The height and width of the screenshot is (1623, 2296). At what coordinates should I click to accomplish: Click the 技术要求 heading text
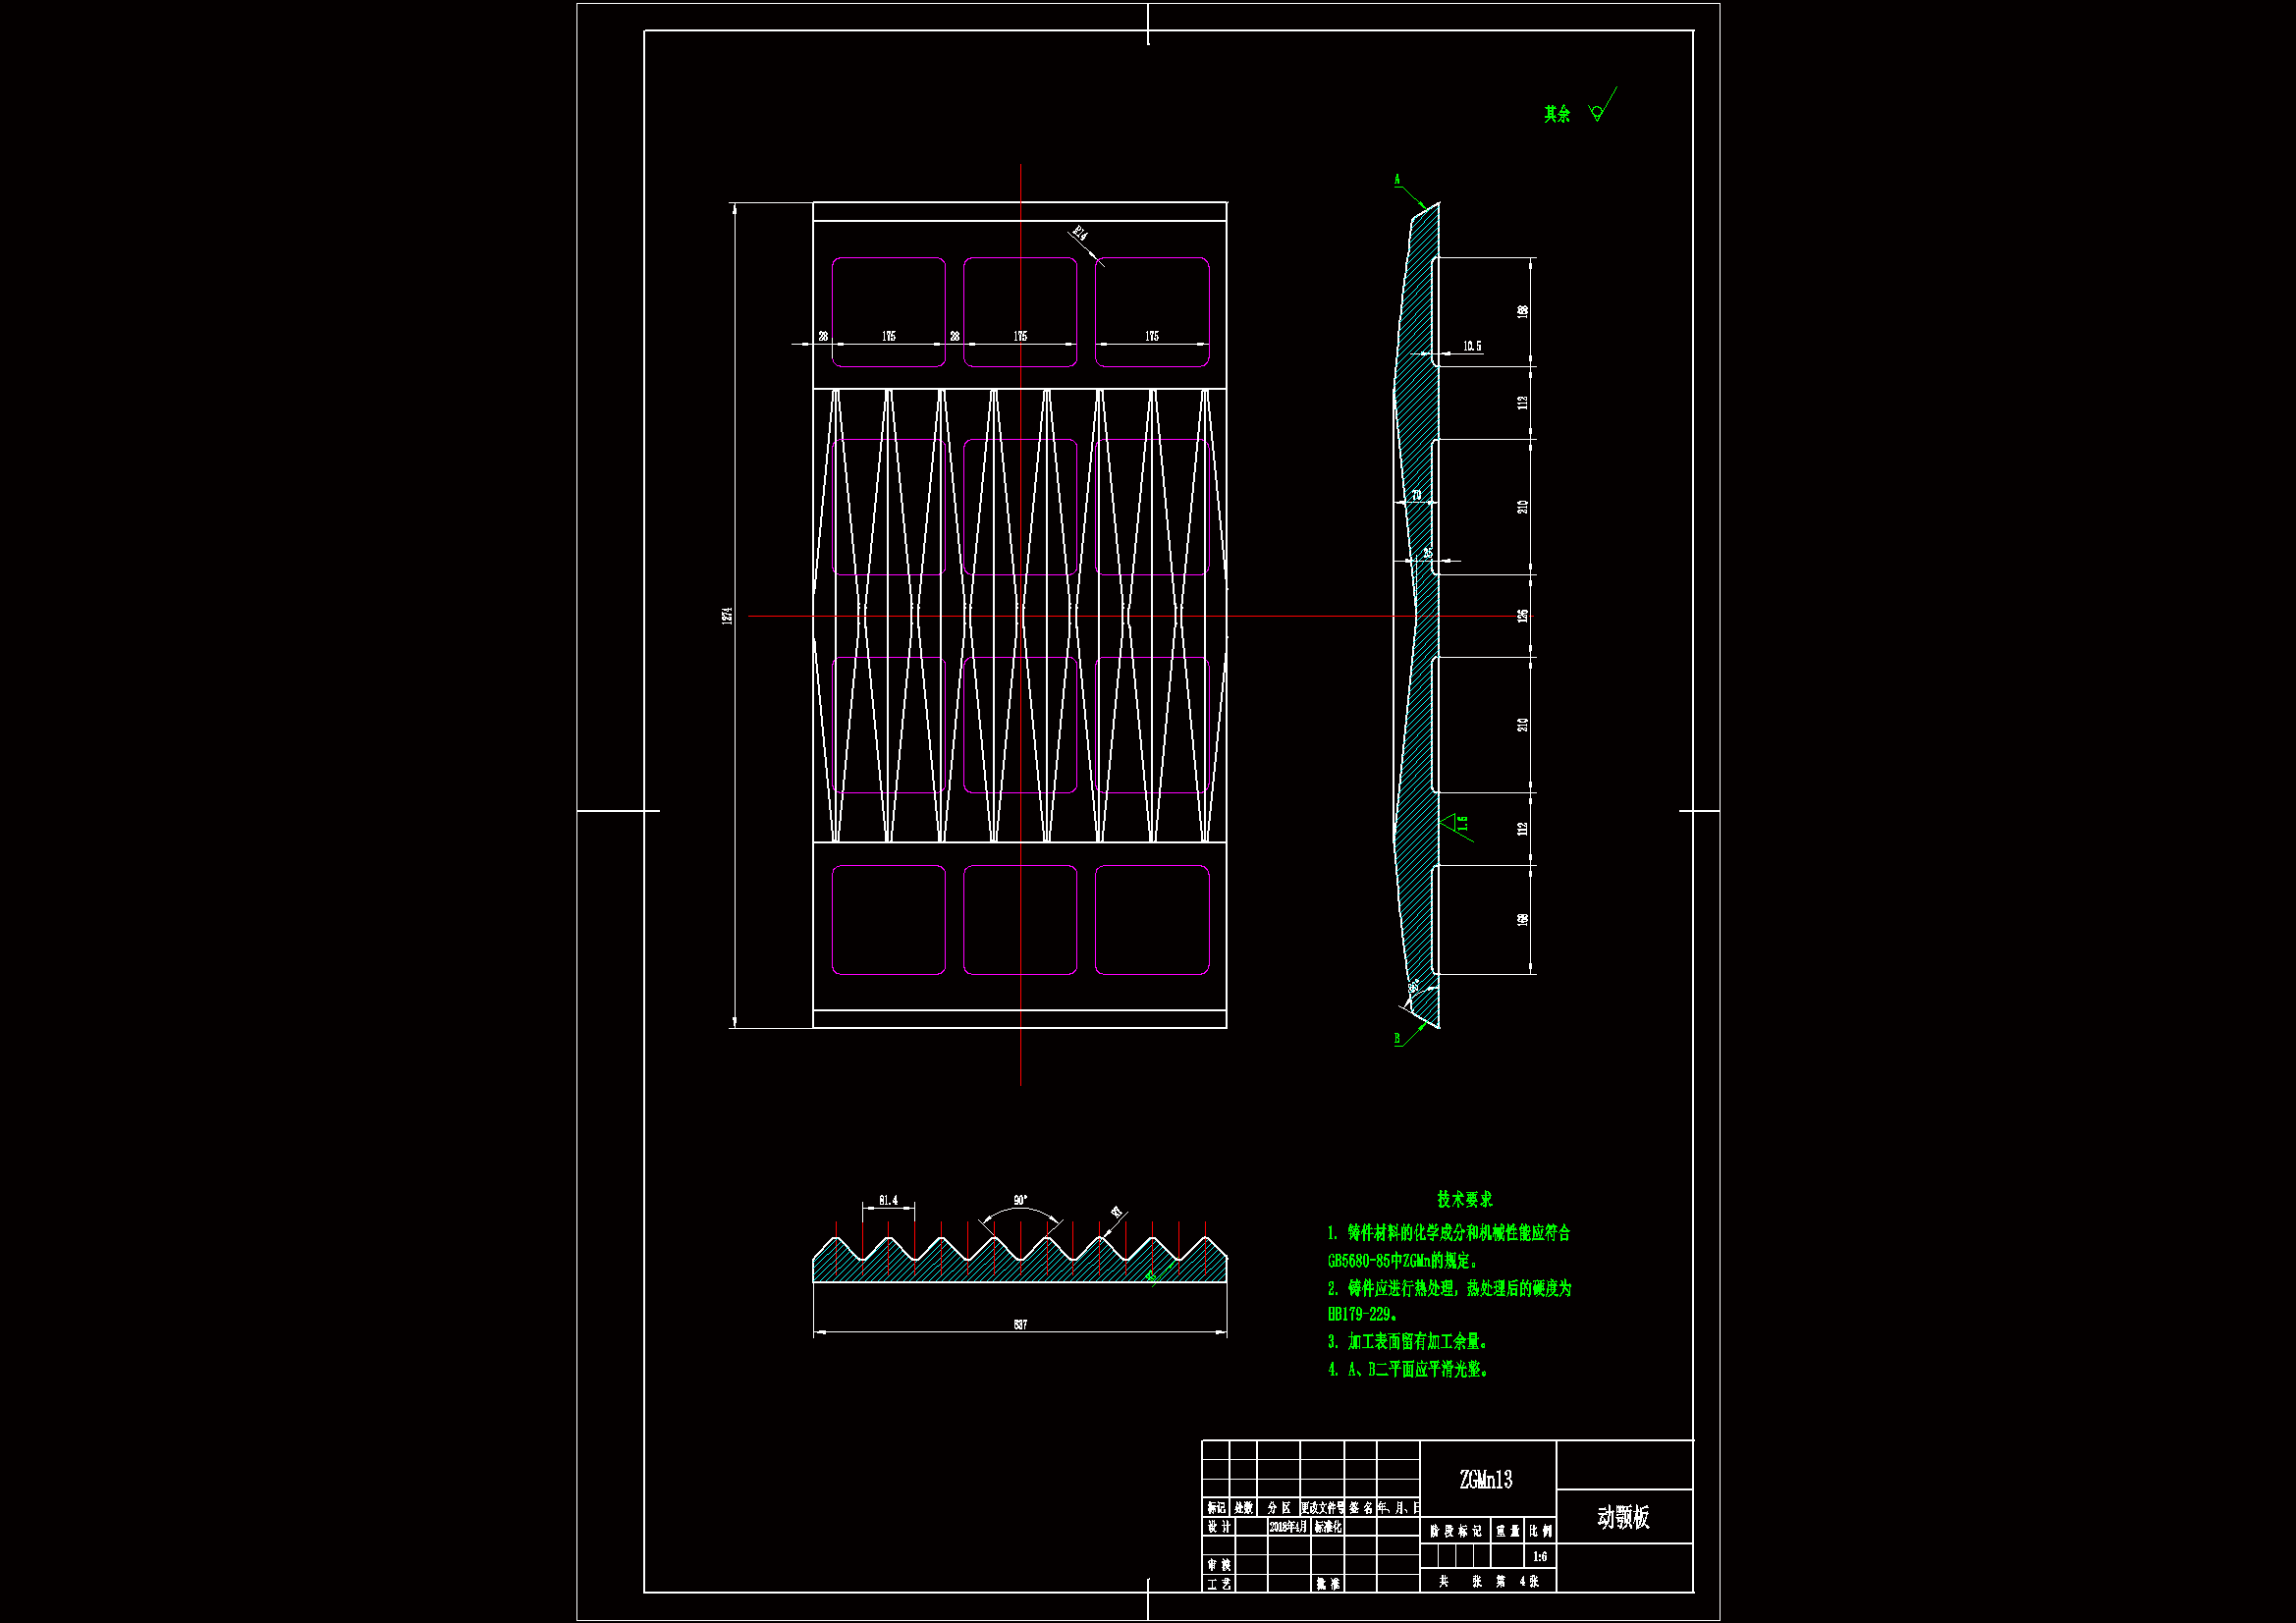[x=1464, y=1199]
